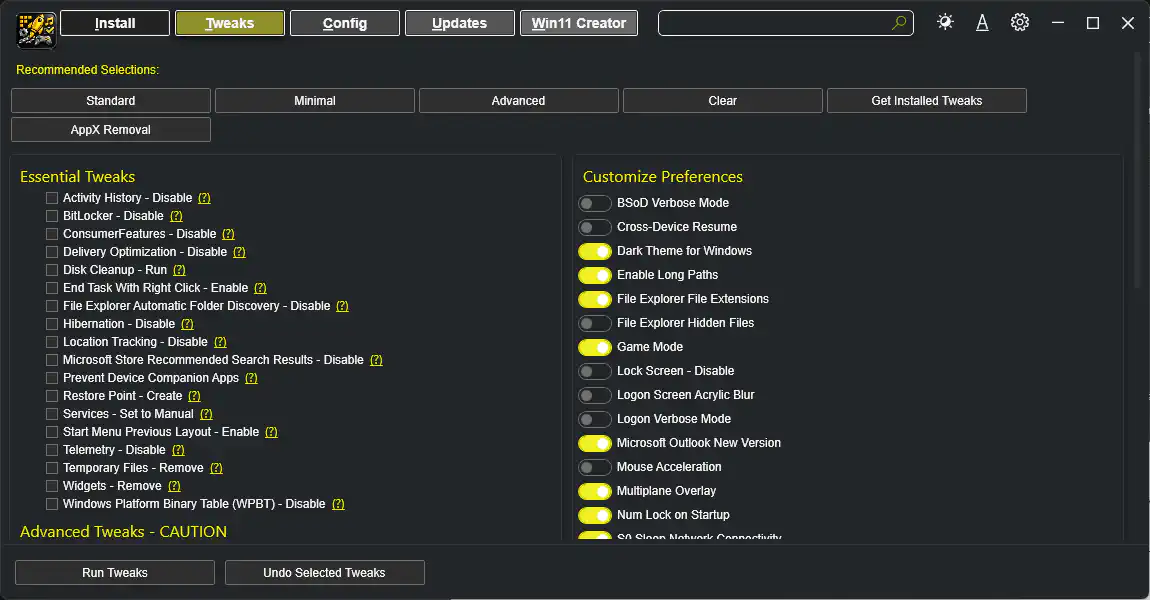Select the Tweaks tab

(x=230, y=23)
